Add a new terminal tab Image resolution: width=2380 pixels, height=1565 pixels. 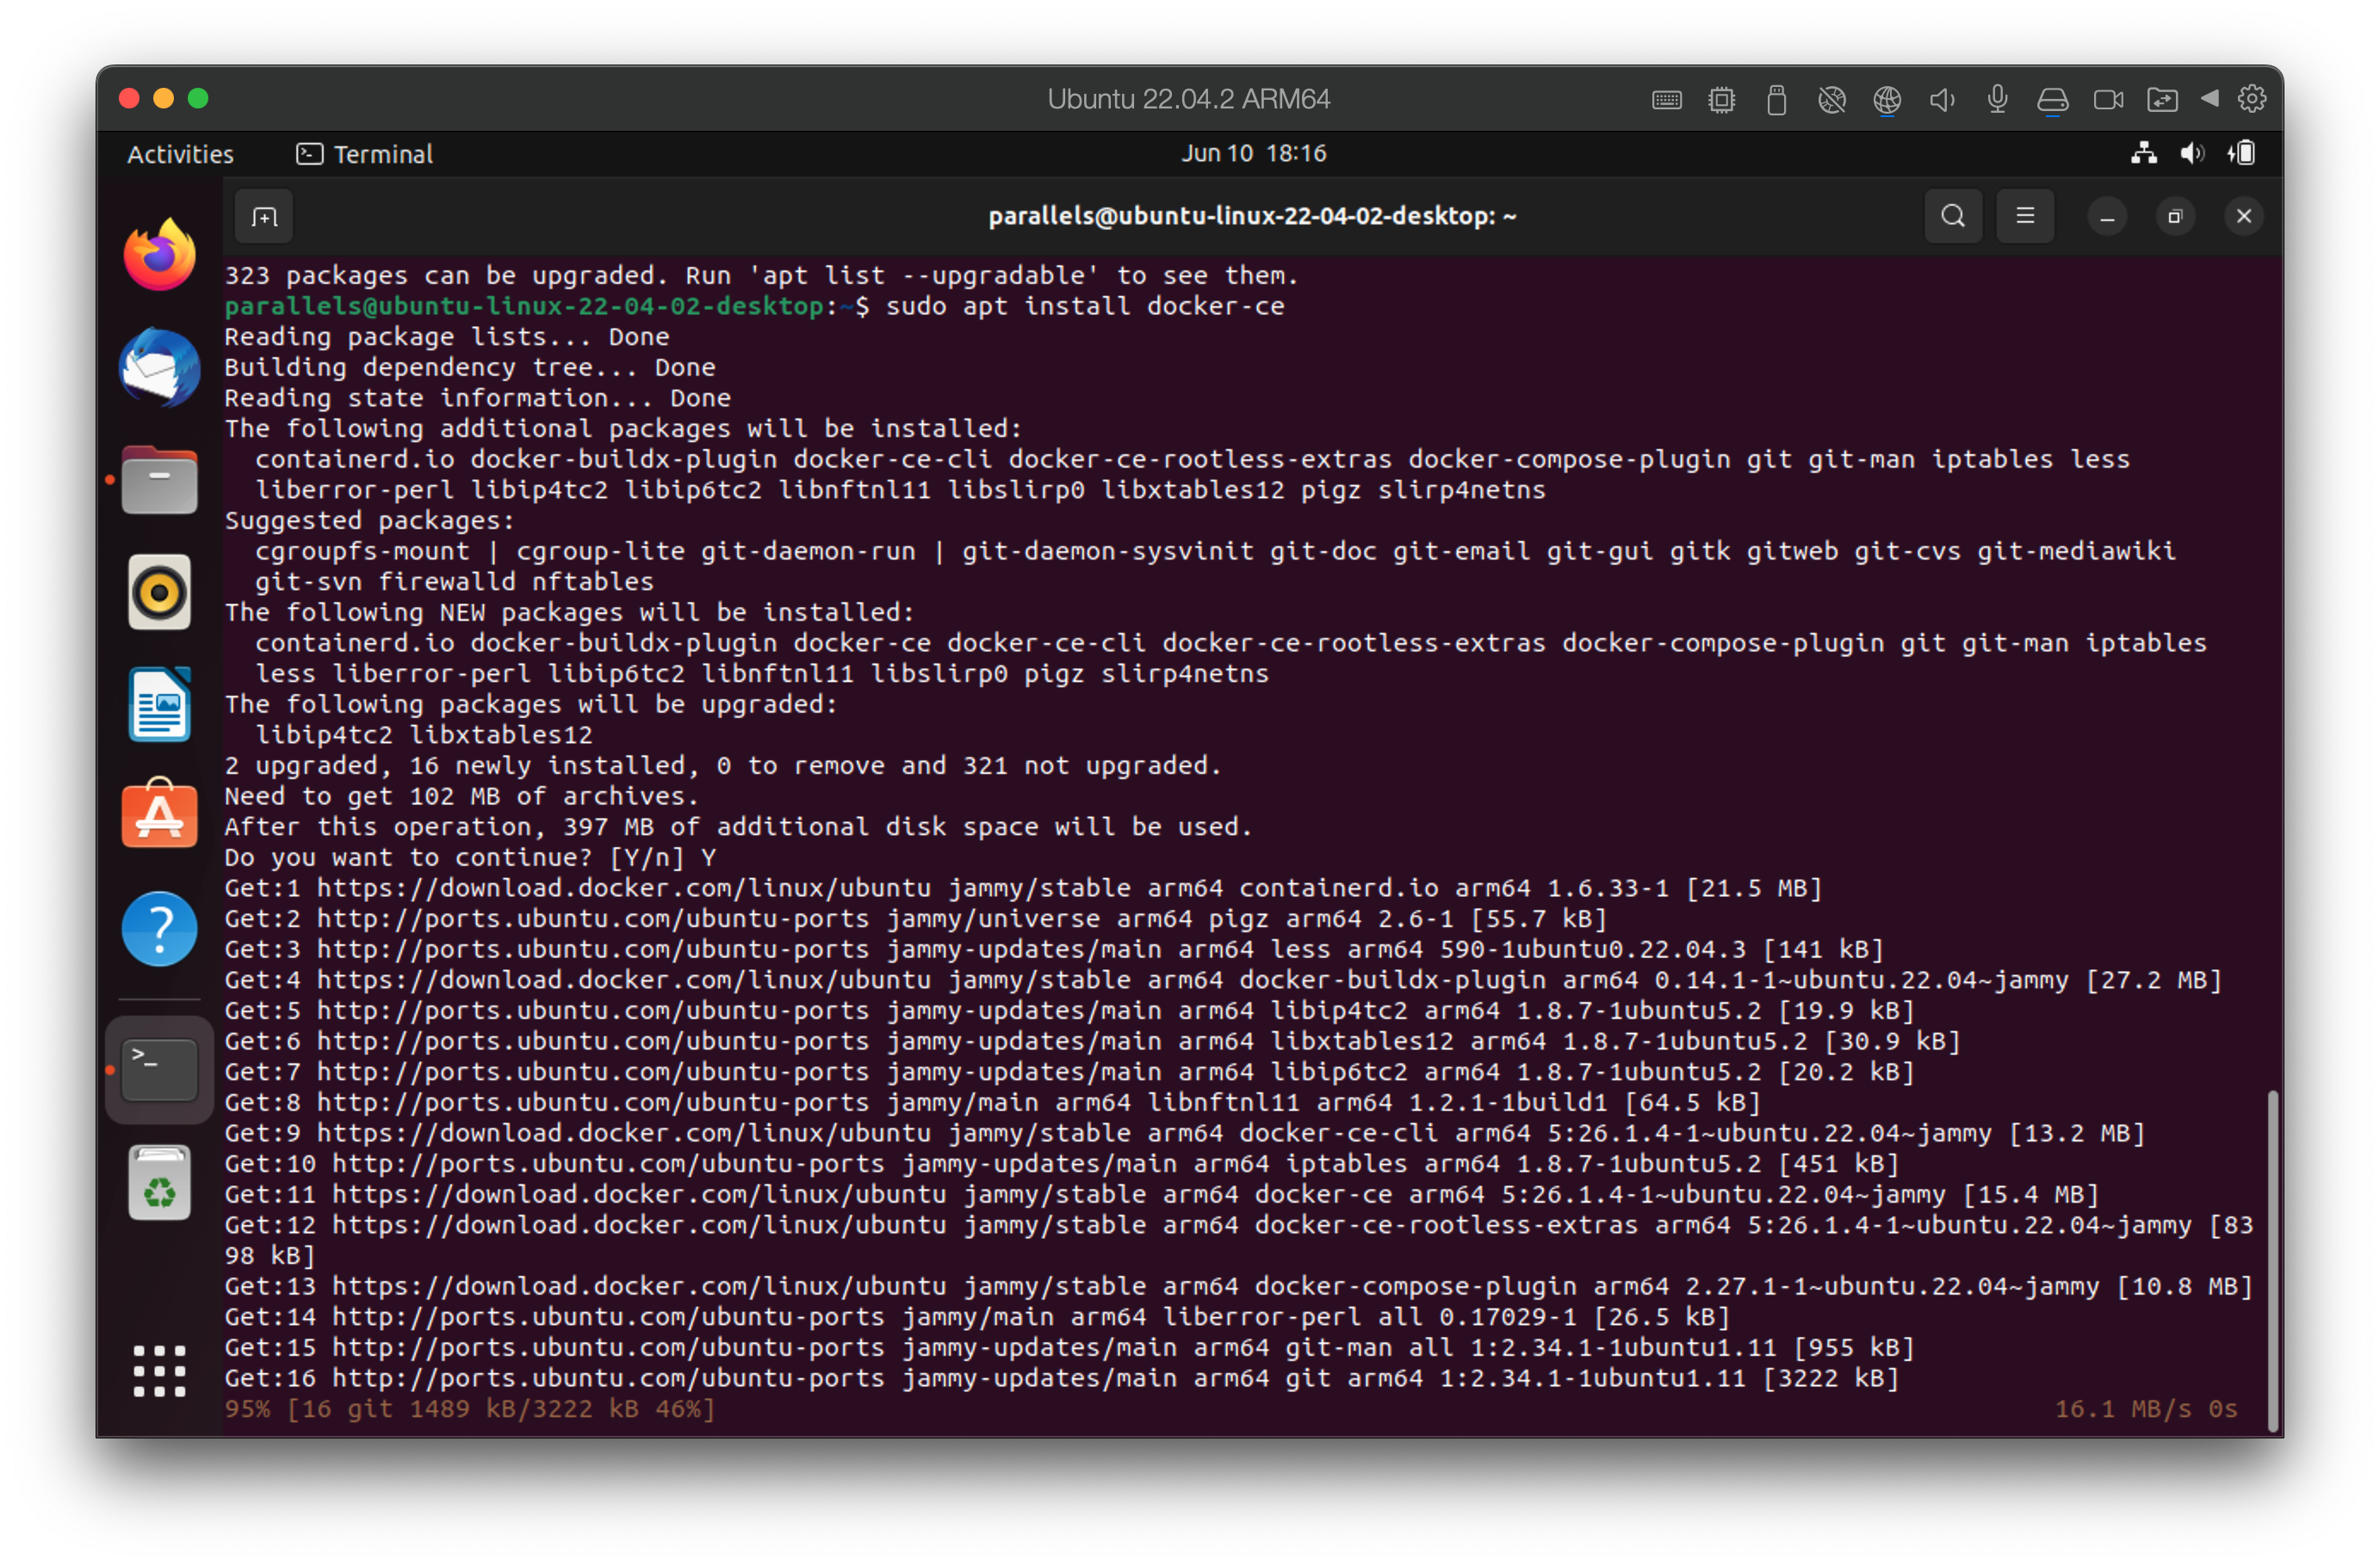point(264,216)
